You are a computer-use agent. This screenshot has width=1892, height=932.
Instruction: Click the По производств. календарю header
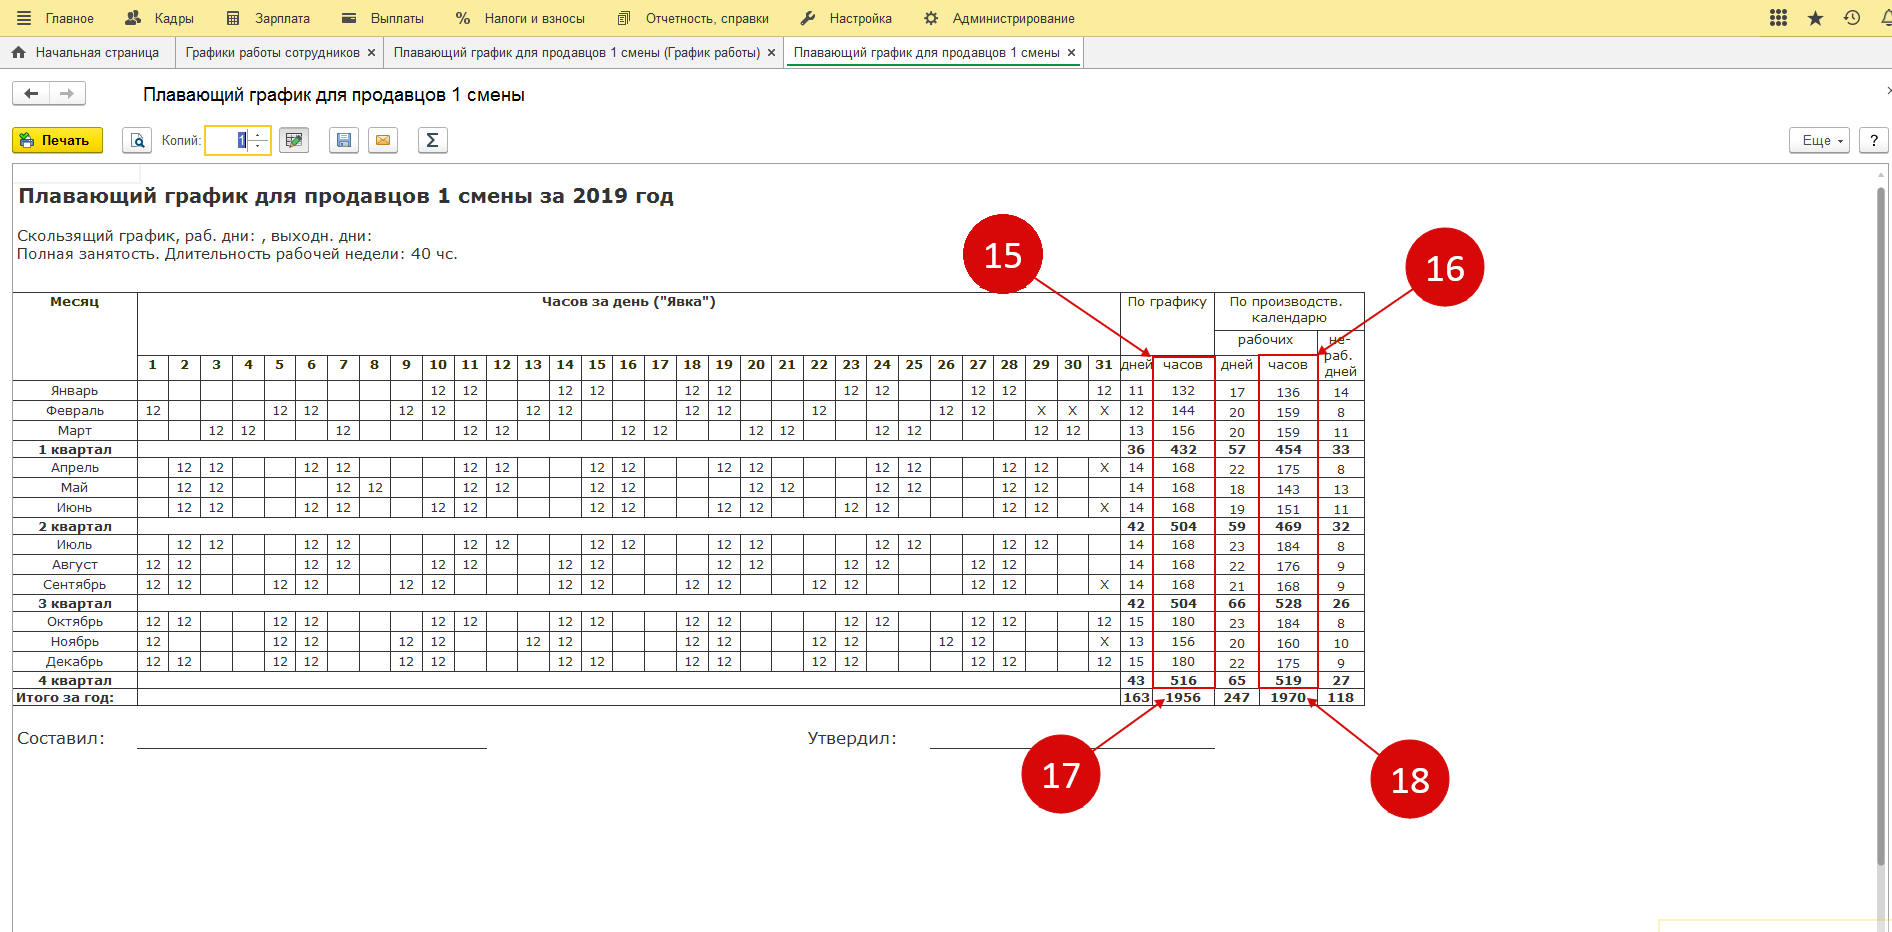tap(1289, 309)
